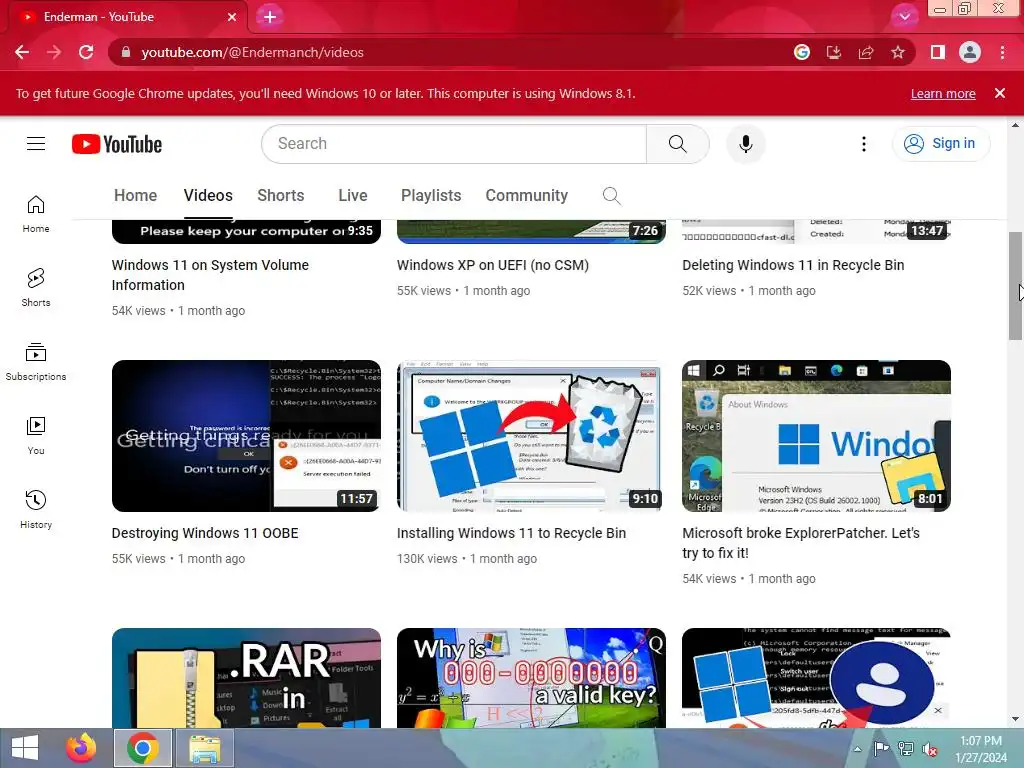Open the tab search dropdown arrow
This screenshot has width=1024, height=768.
coord(904,17)
